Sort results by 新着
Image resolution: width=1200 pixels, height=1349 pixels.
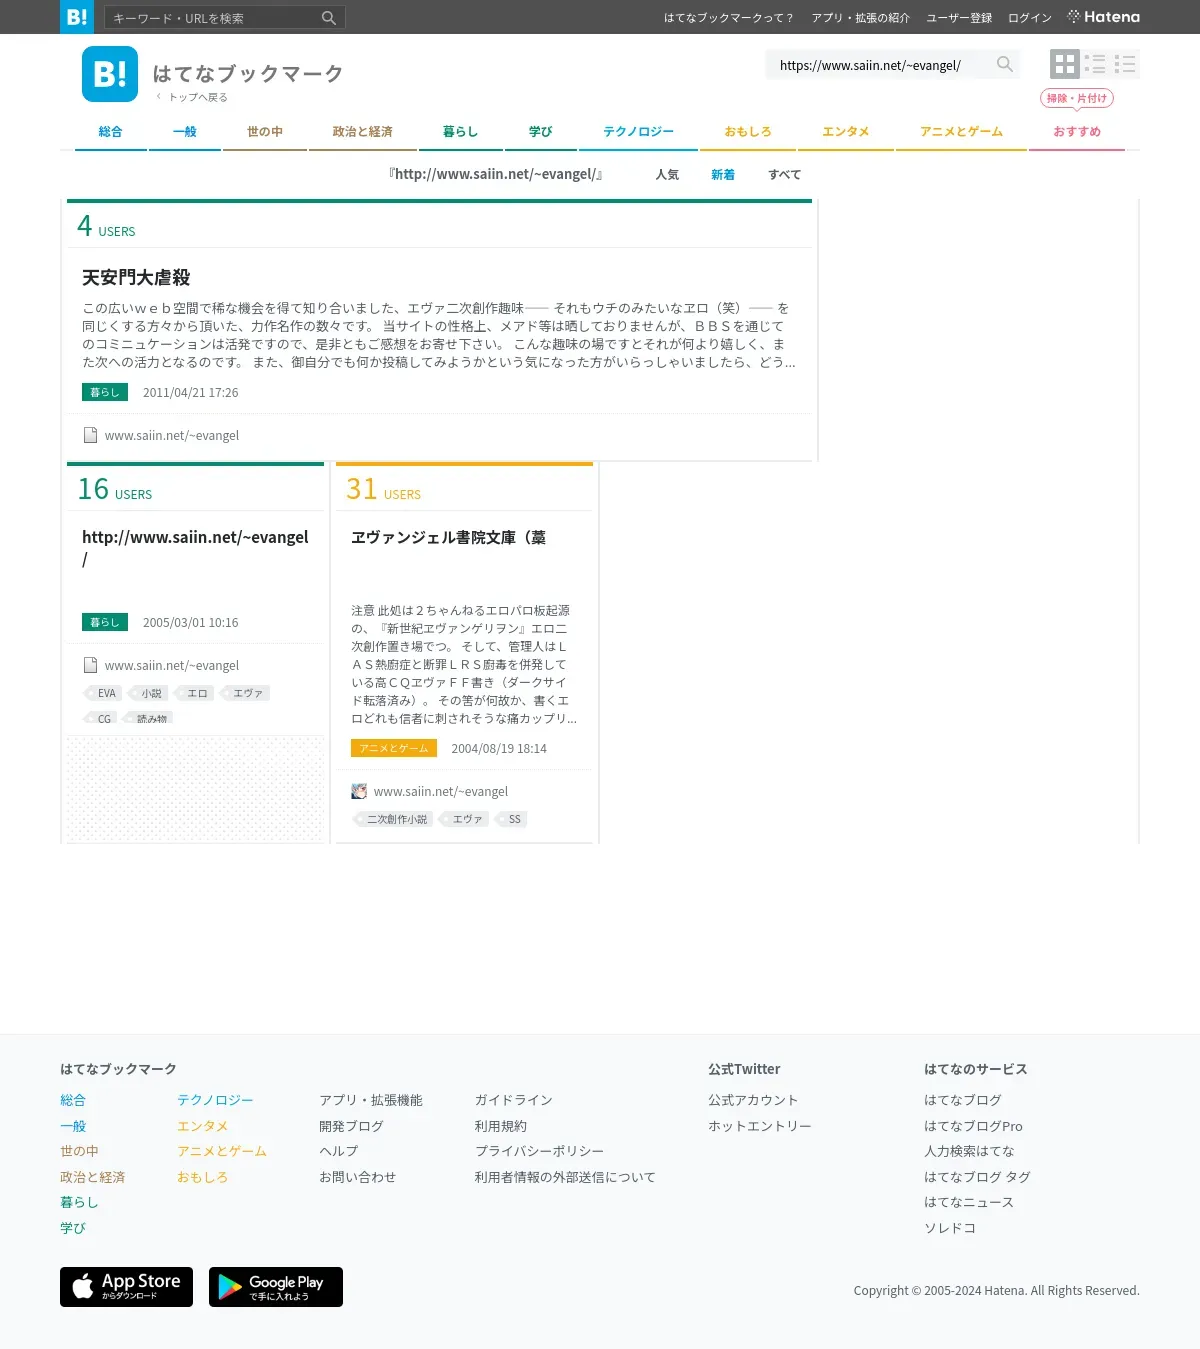(723, 174)
